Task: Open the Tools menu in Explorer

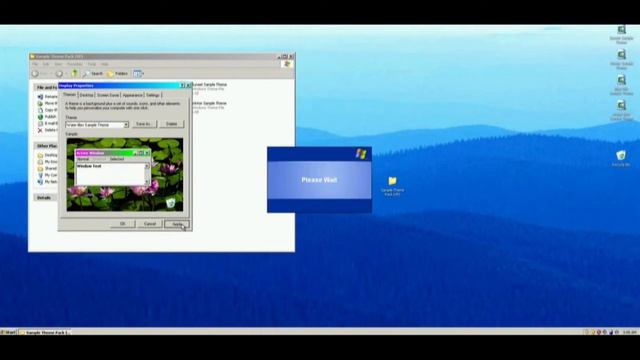Action: click(92, 64)
